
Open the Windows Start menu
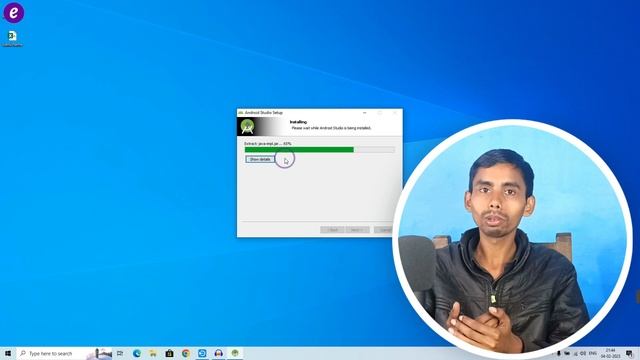(8, 353)
